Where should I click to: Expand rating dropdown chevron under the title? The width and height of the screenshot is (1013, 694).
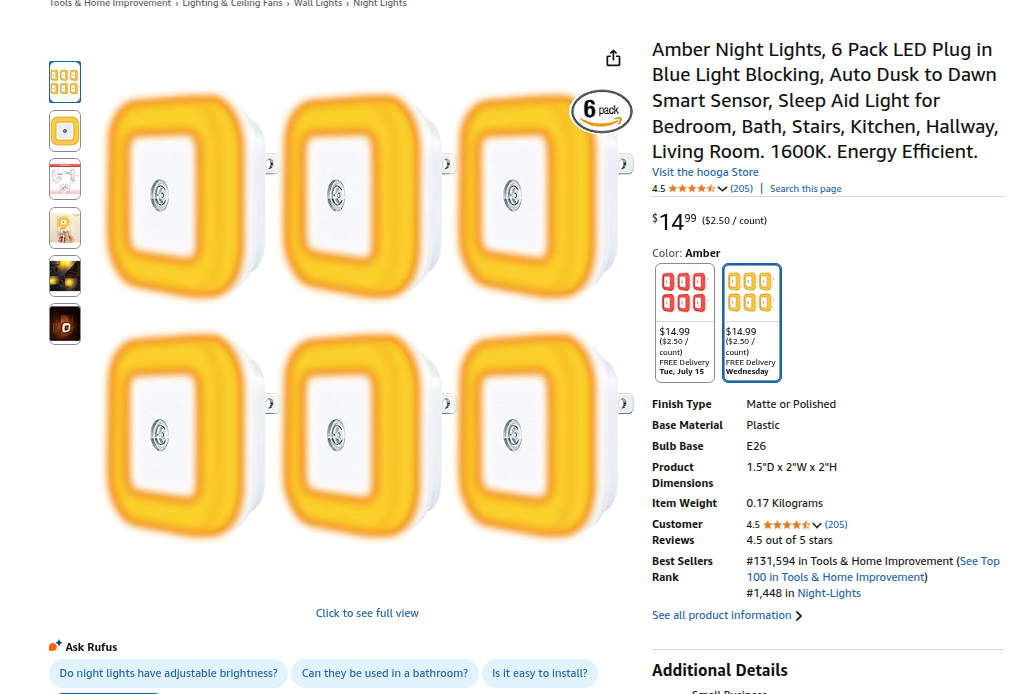[722, 189]
